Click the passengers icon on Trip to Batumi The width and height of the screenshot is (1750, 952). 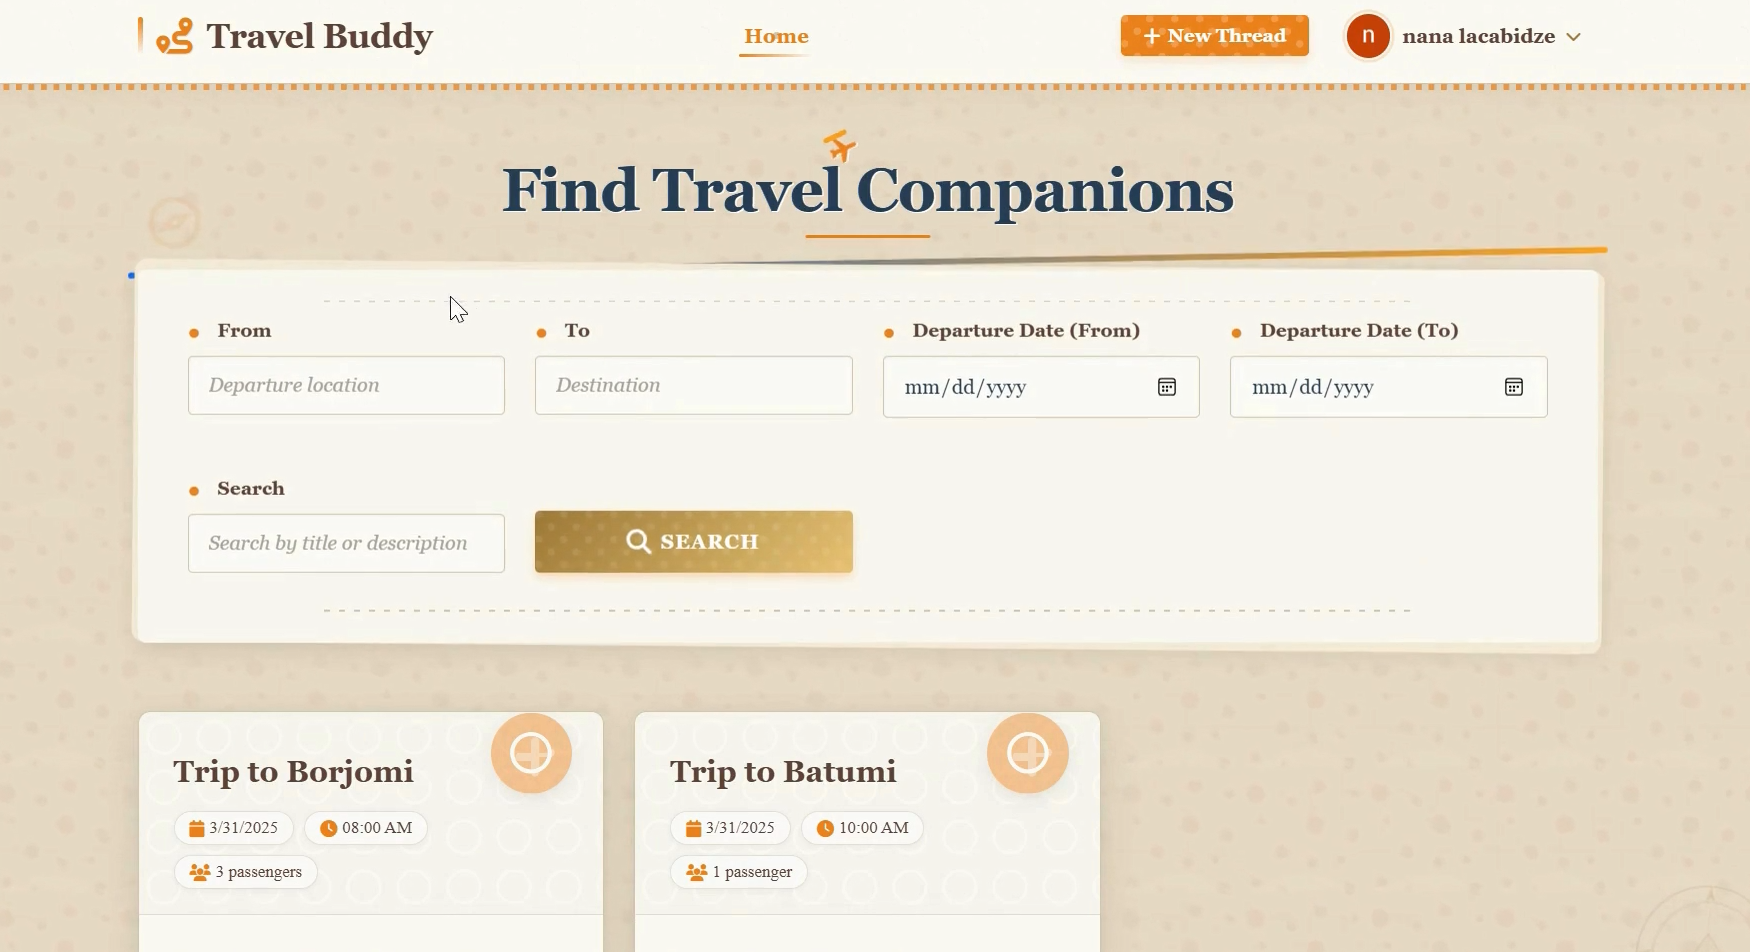697,871
